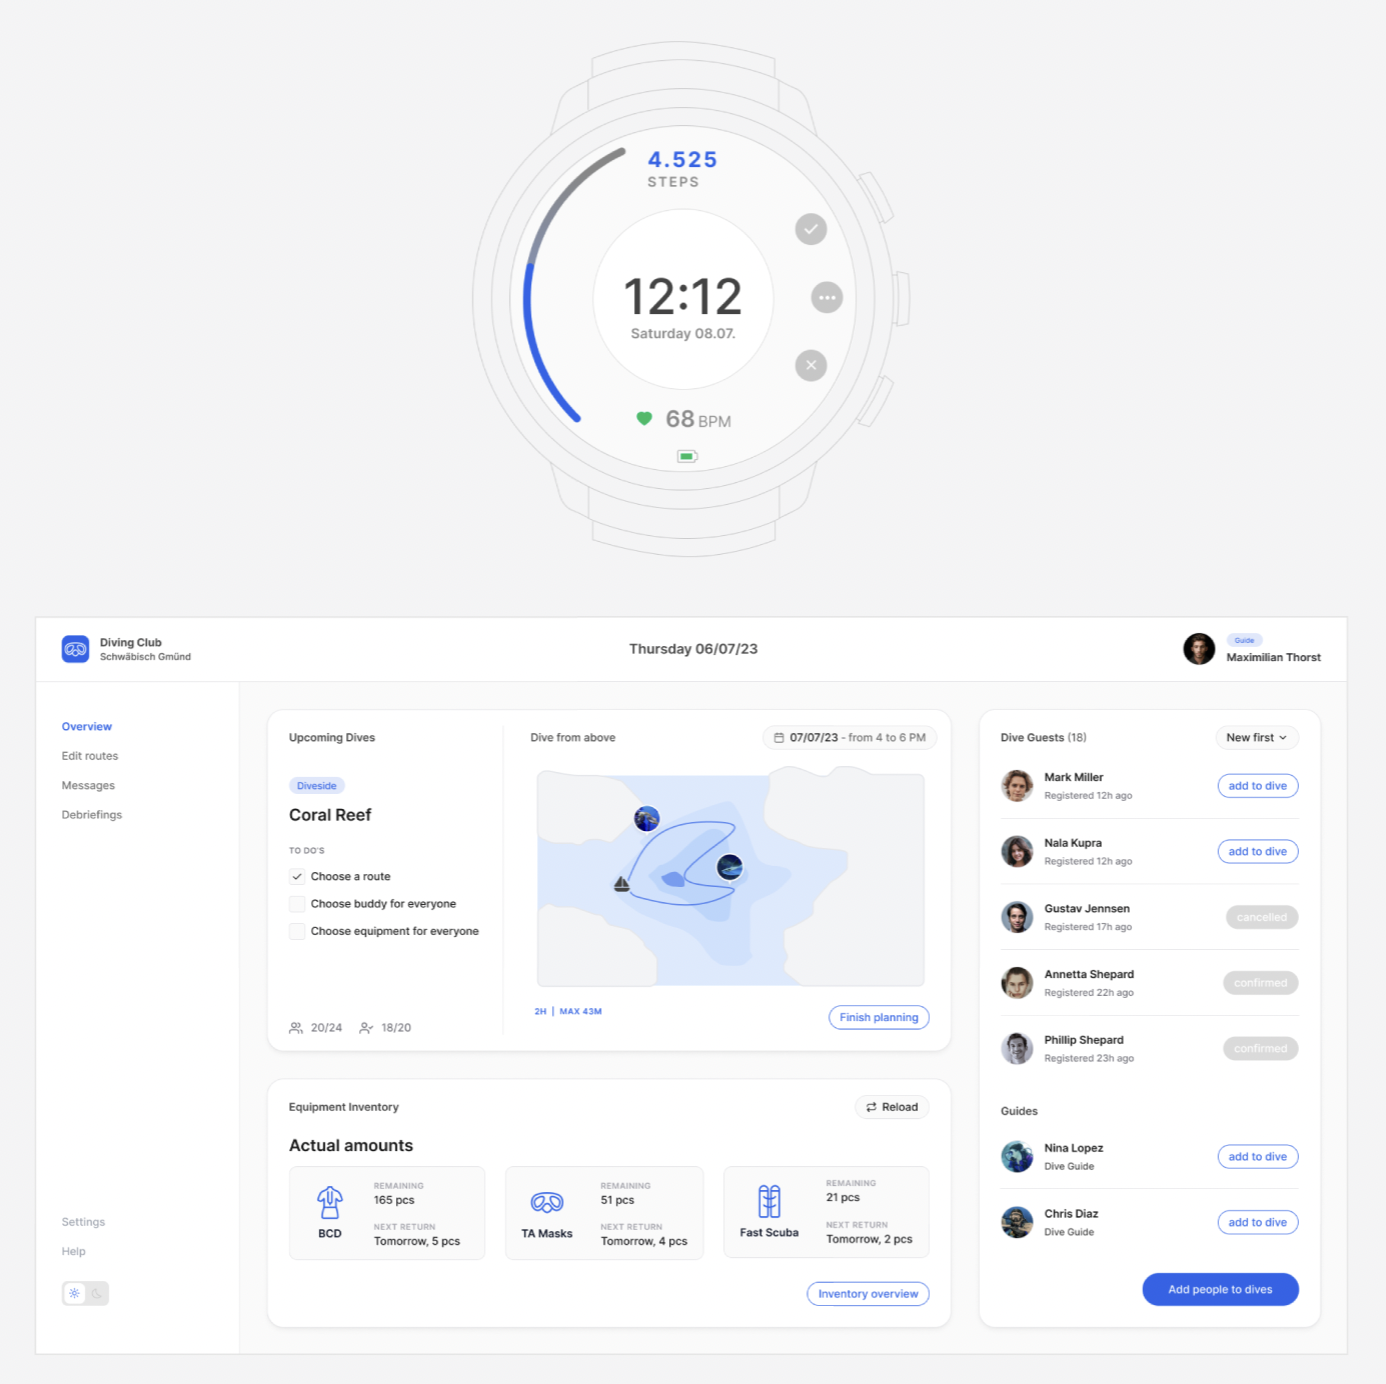
Task: Click Add people to dives button
Action: 1220,1289
